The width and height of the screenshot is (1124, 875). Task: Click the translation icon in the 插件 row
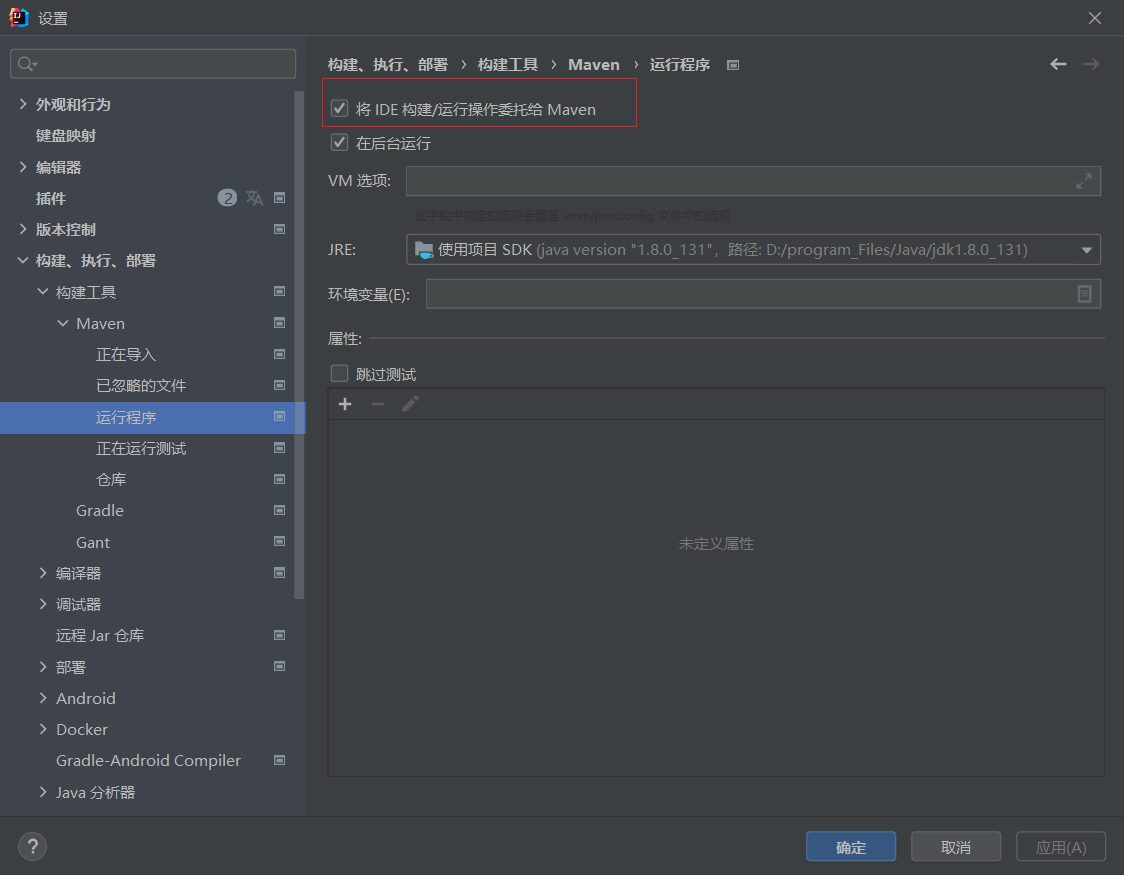point(254,198)
